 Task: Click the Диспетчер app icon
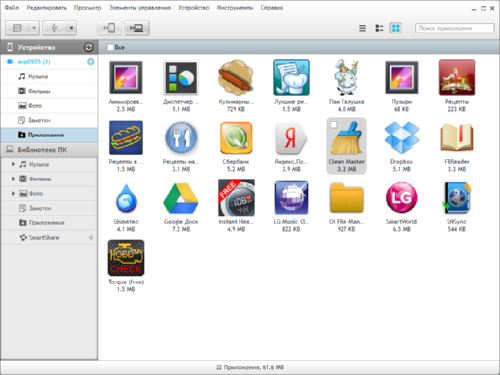pos(181,78)
